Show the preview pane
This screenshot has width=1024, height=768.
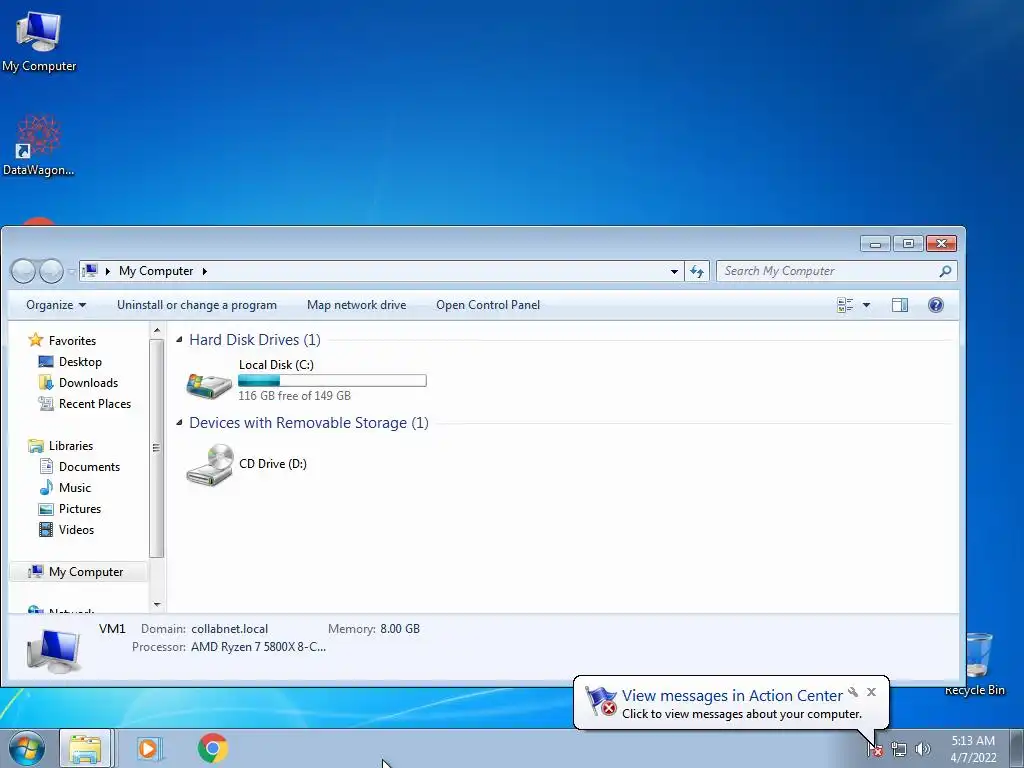pos(899,305)
